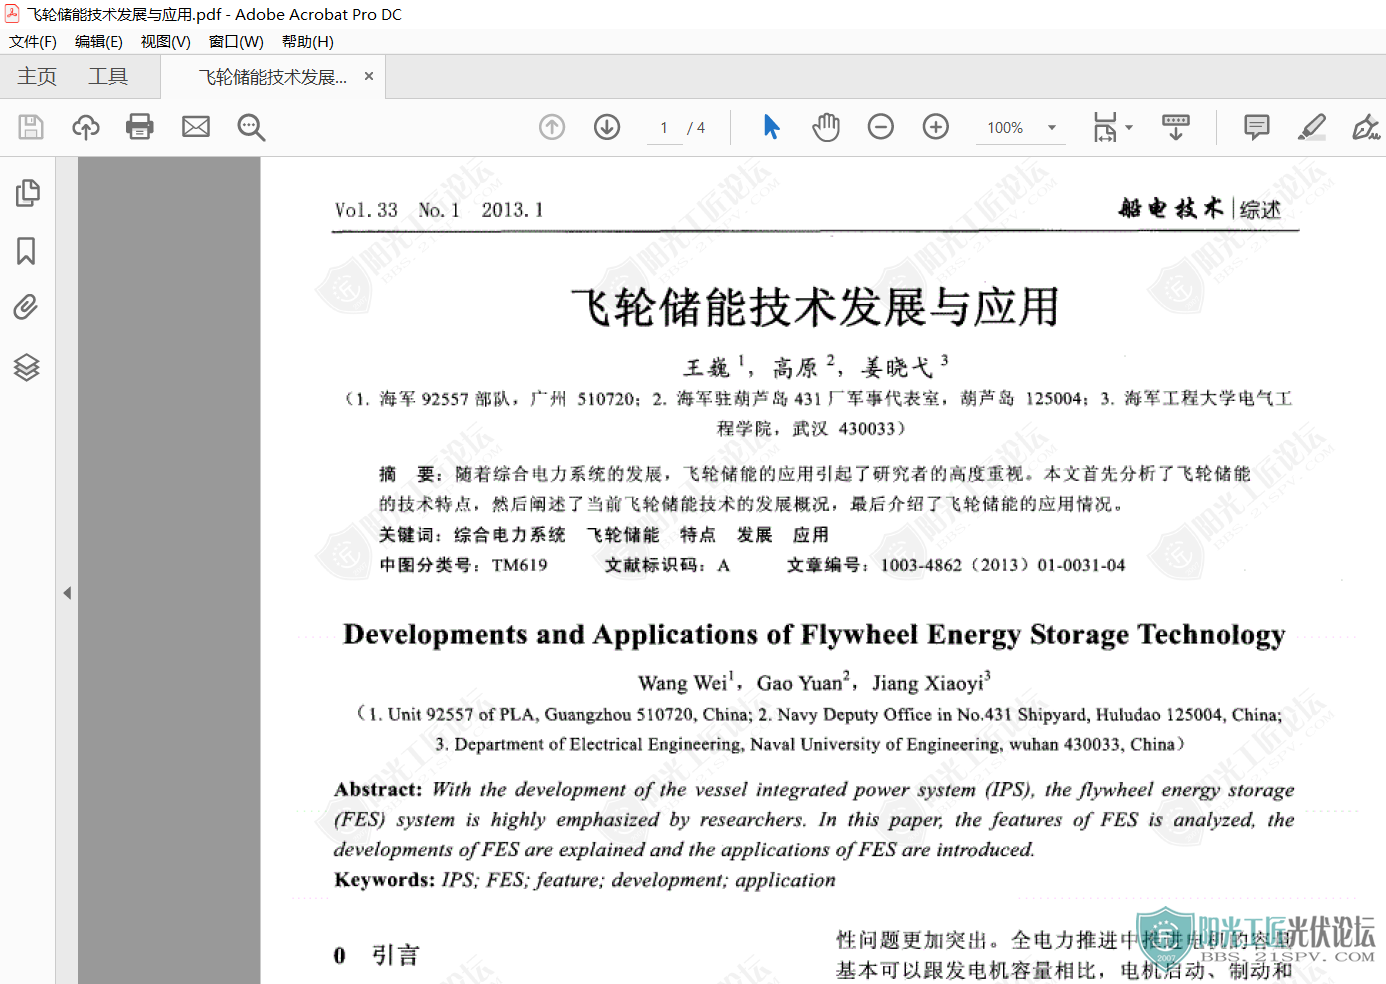The height and width of the screenshot is (984, 1386).
Task: Go to previous page arrow
Action: click(x=552, y=127)
